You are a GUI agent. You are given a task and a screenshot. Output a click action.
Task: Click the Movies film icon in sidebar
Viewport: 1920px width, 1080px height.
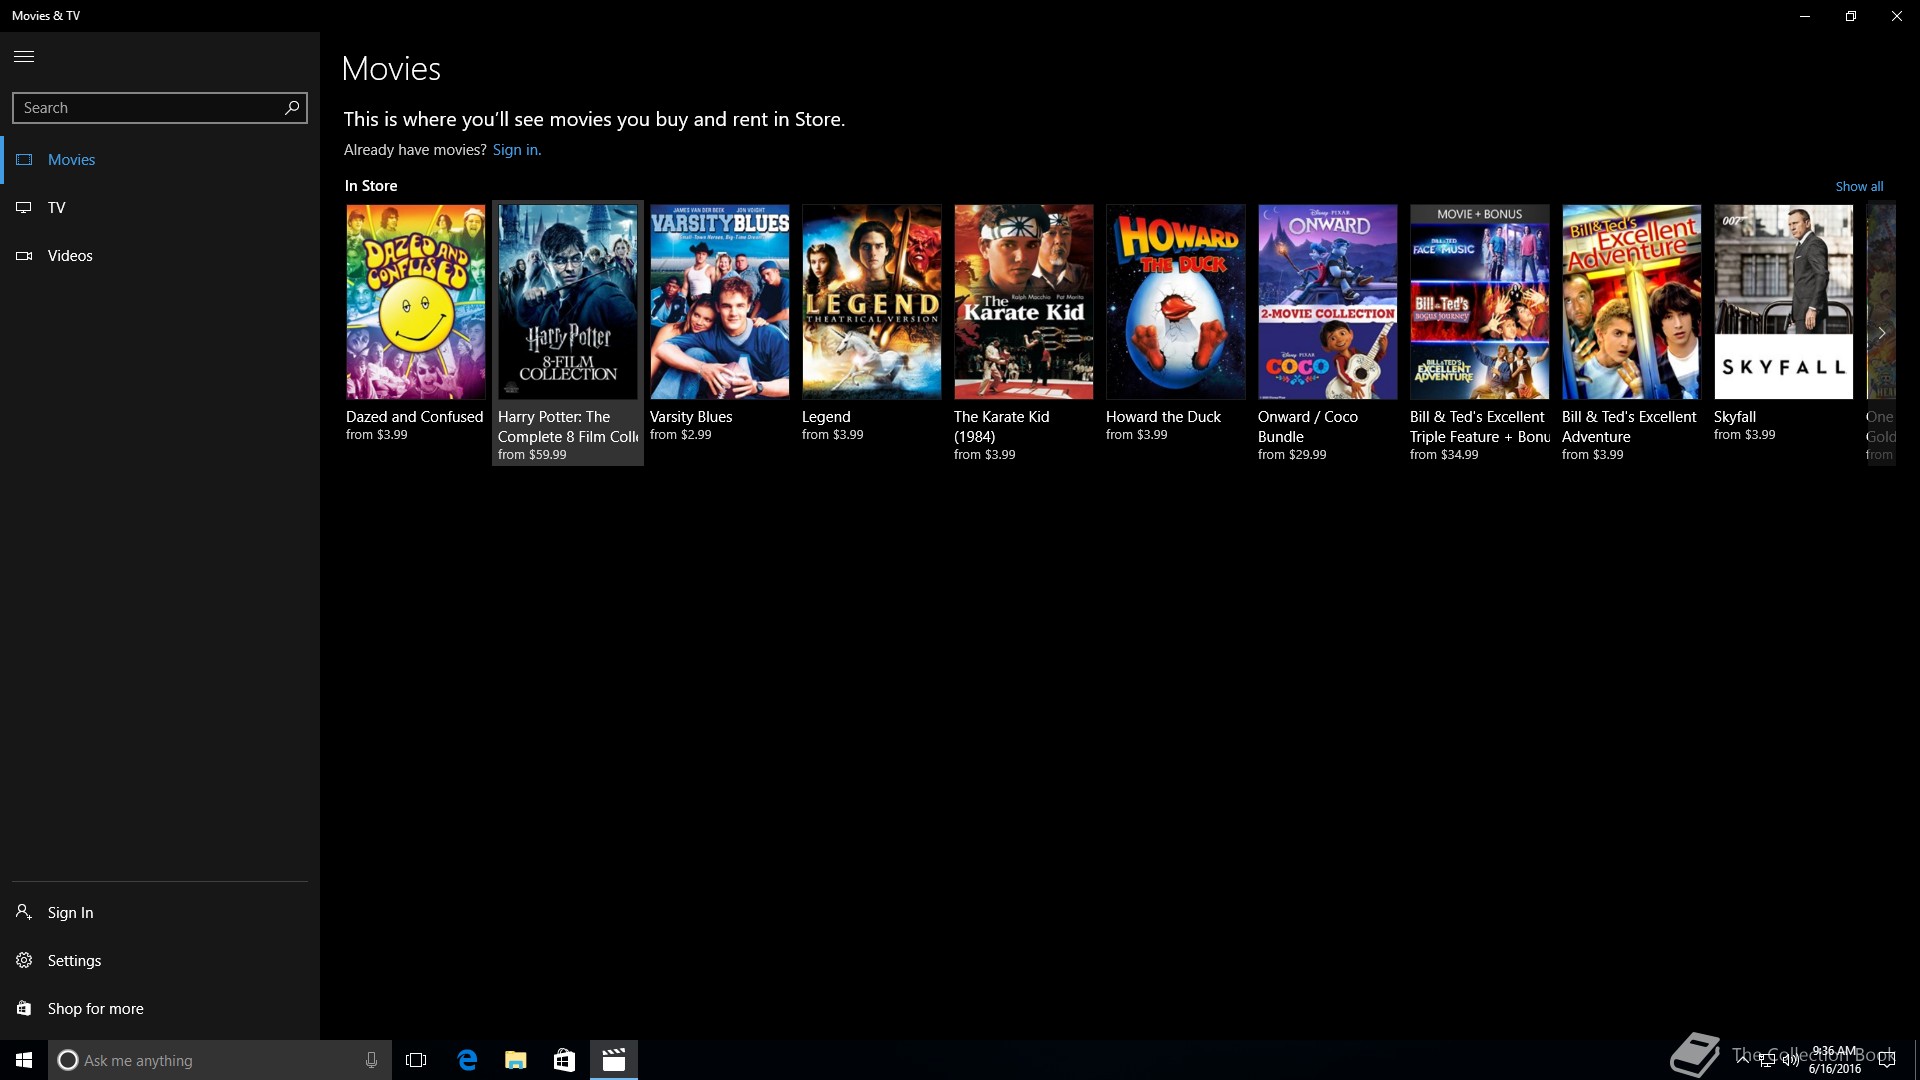24,160
